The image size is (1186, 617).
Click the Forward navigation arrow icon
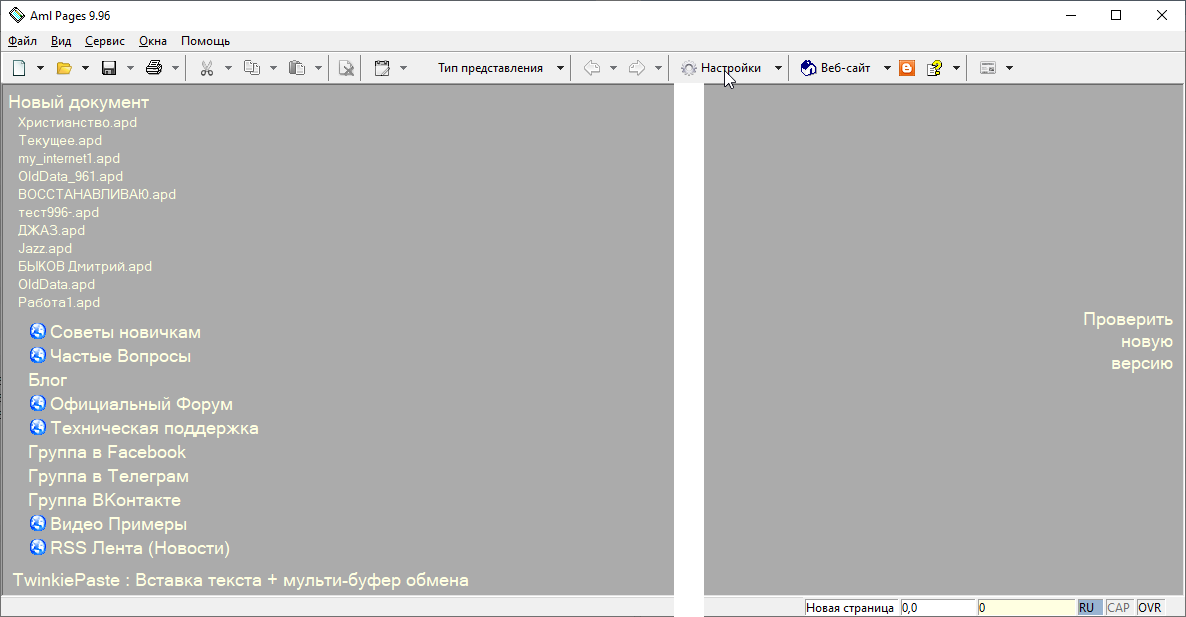637,68
